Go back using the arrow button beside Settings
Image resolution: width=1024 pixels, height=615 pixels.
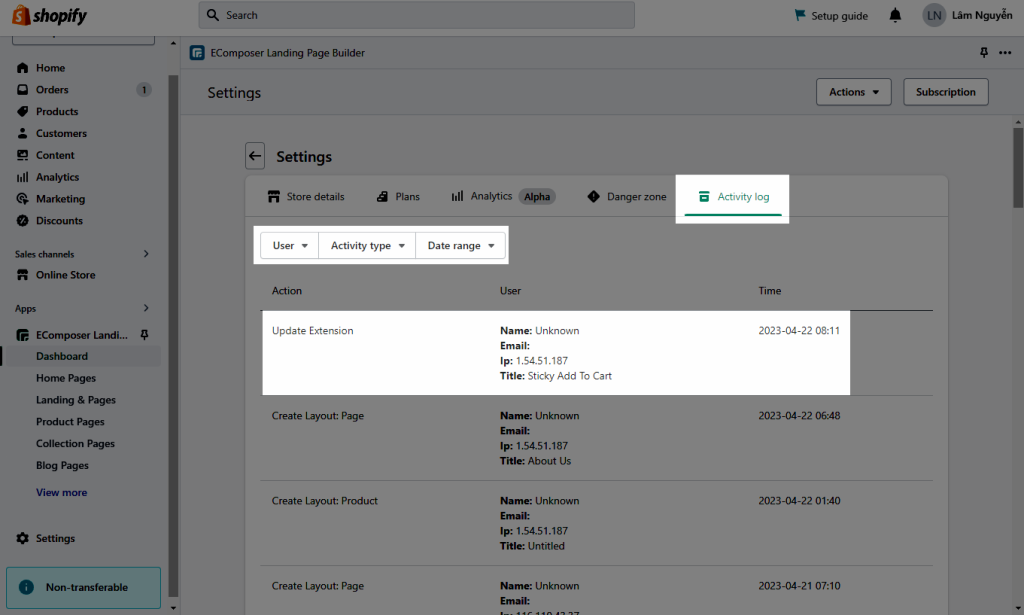pos(255,156)
